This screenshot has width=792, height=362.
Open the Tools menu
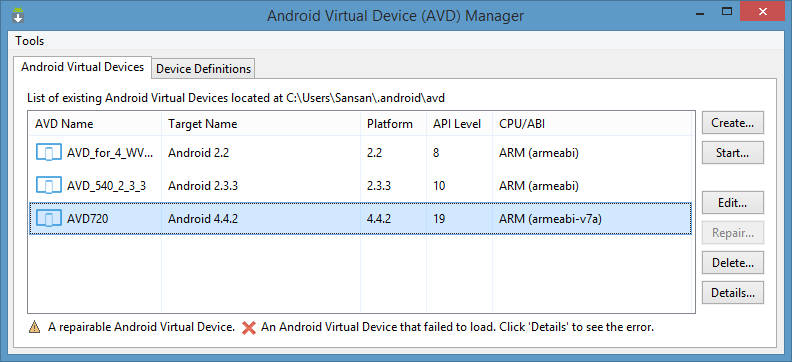coord(30,41)
